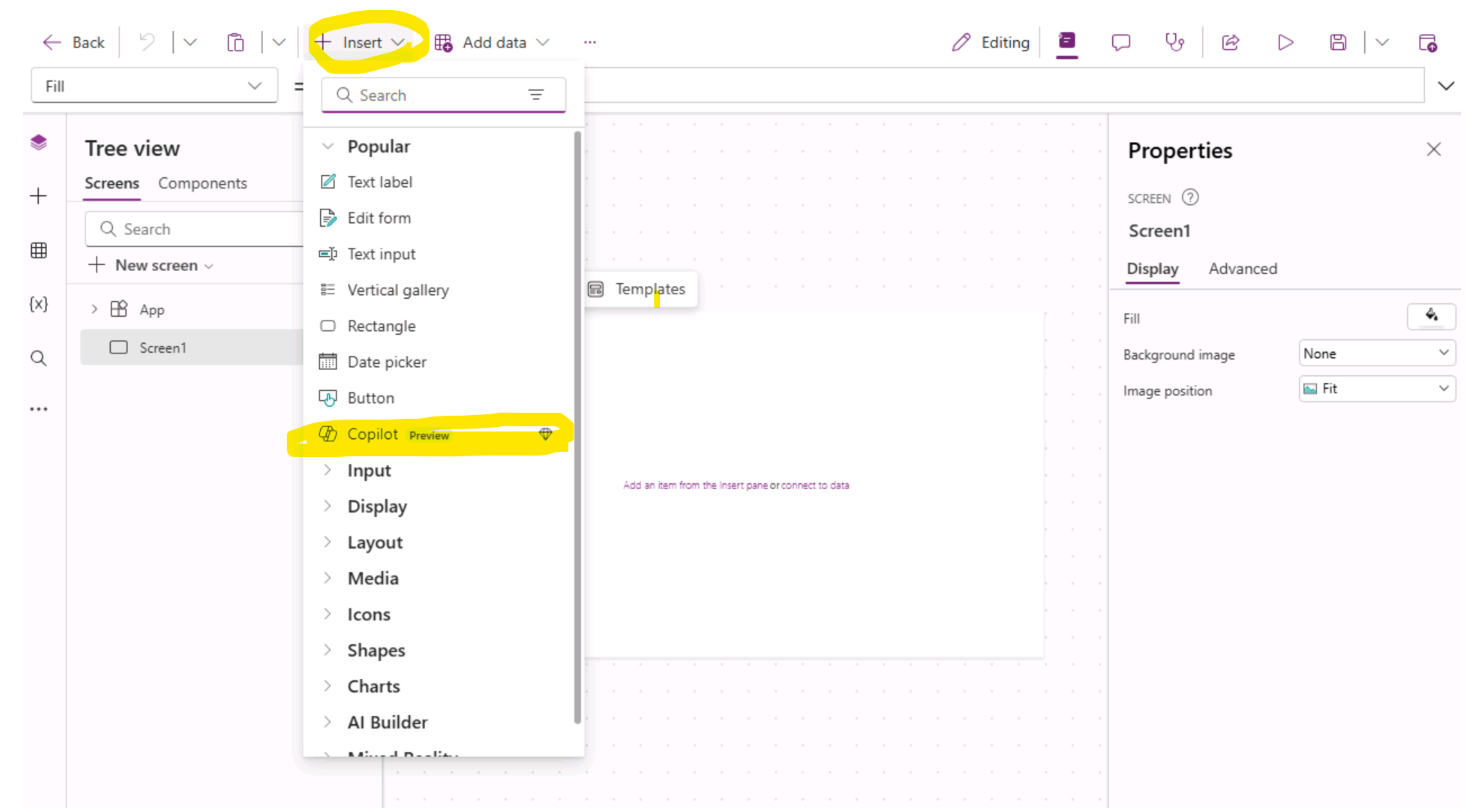Expand the Input category in Insert menu

coord(369,471)
